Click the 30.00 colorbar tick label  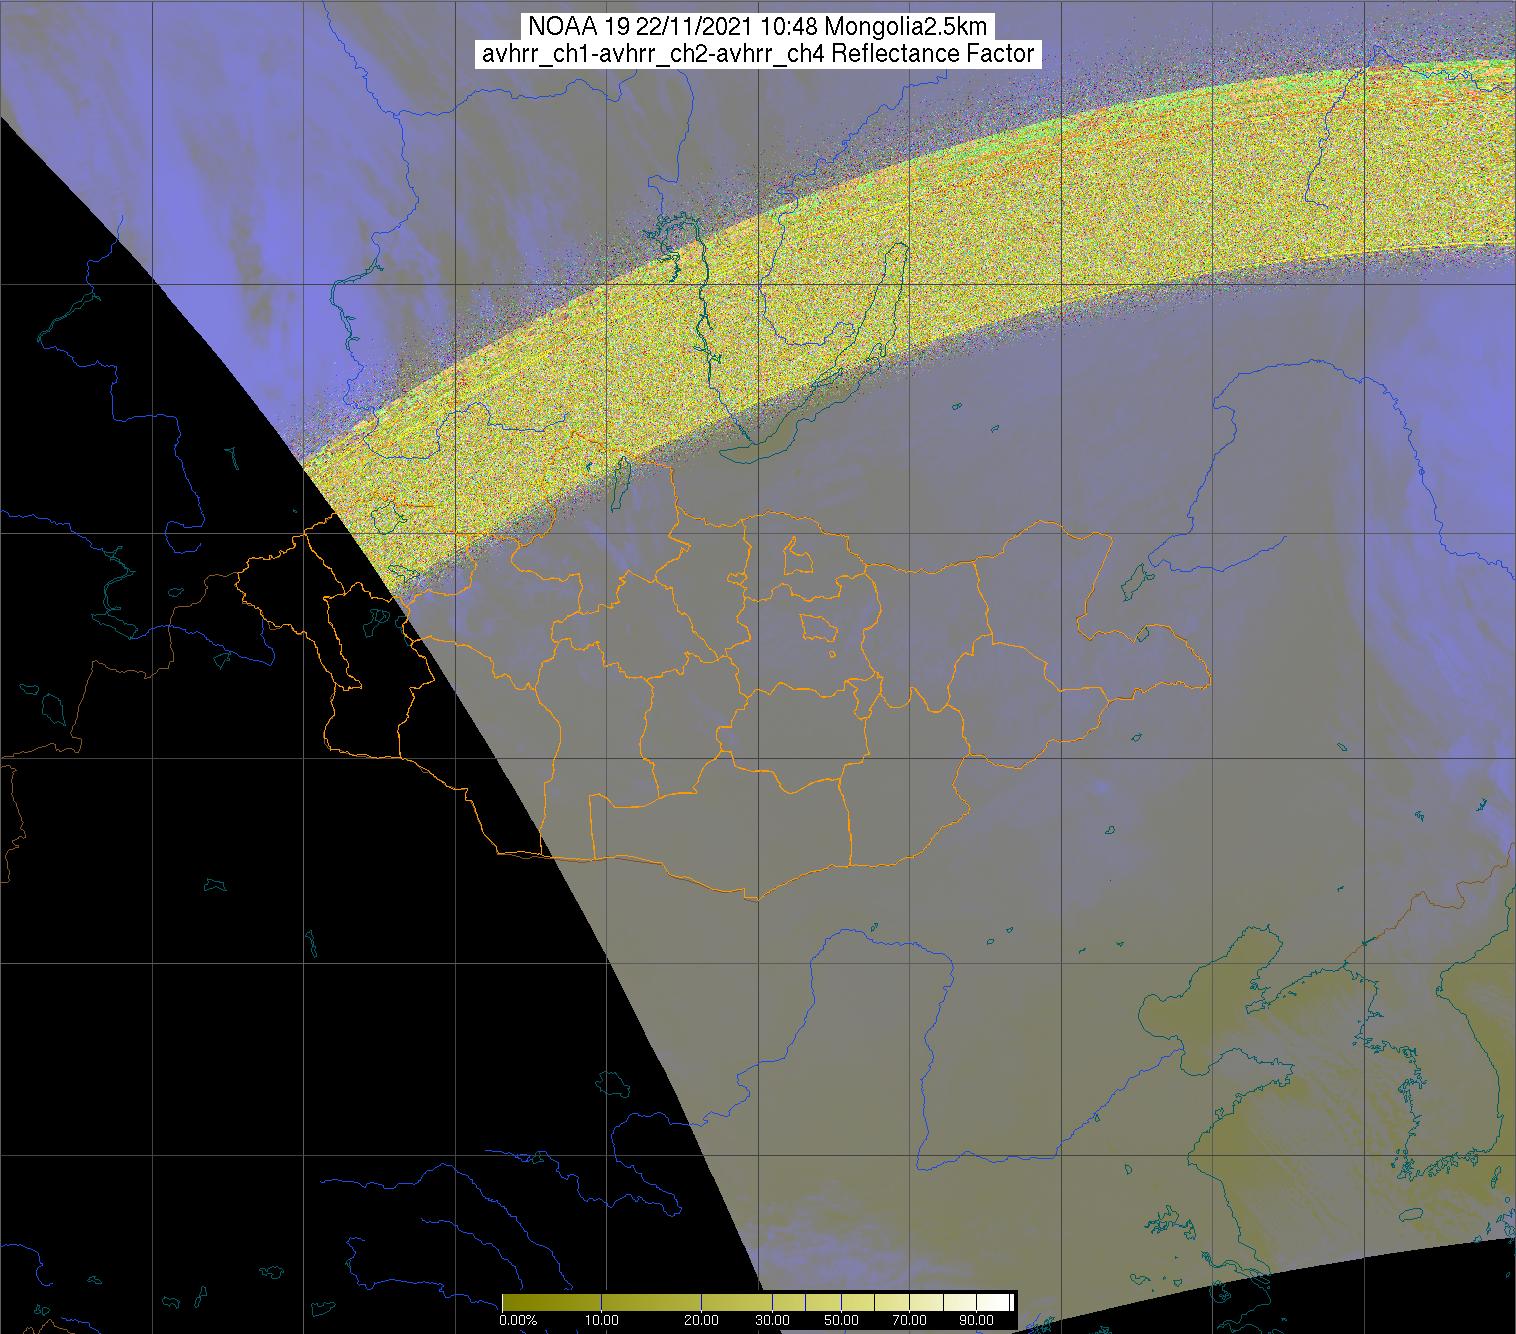point(774,1320)
